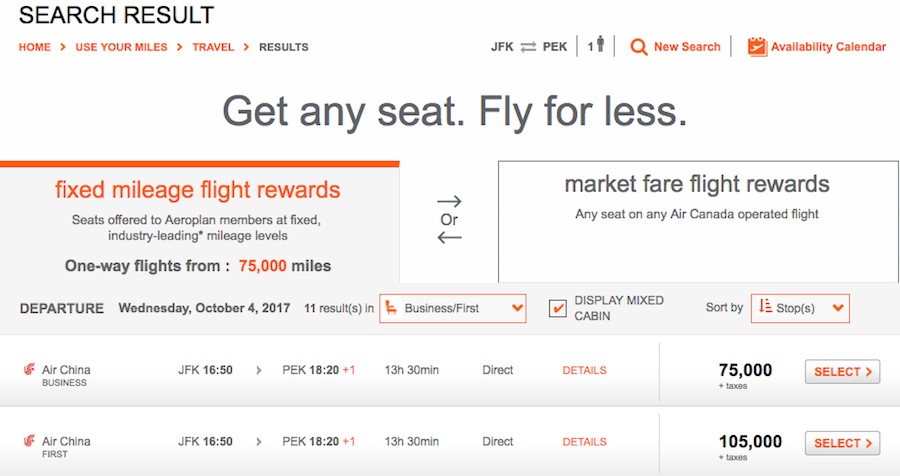
Task: Click Air China logo on First flight
Action: [x=29, y=441]
